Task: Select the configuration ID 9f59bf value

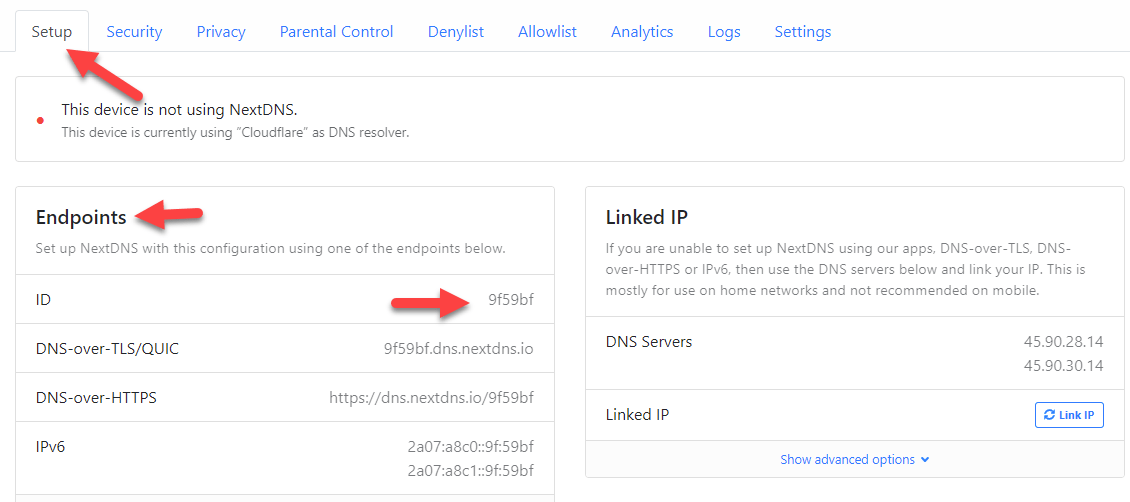Action: (511, 300)
